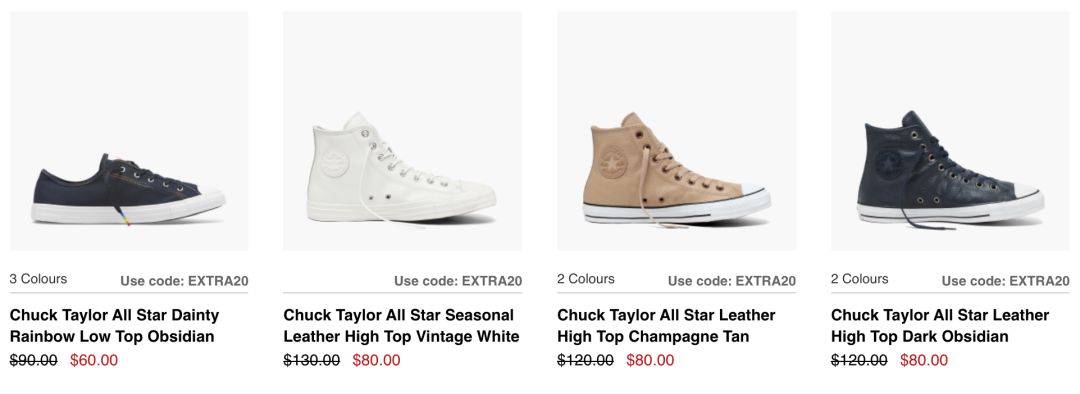Open the Dark Obsidian leather high top image
This screenshot has height=394, width=1080.
point(951,131)
